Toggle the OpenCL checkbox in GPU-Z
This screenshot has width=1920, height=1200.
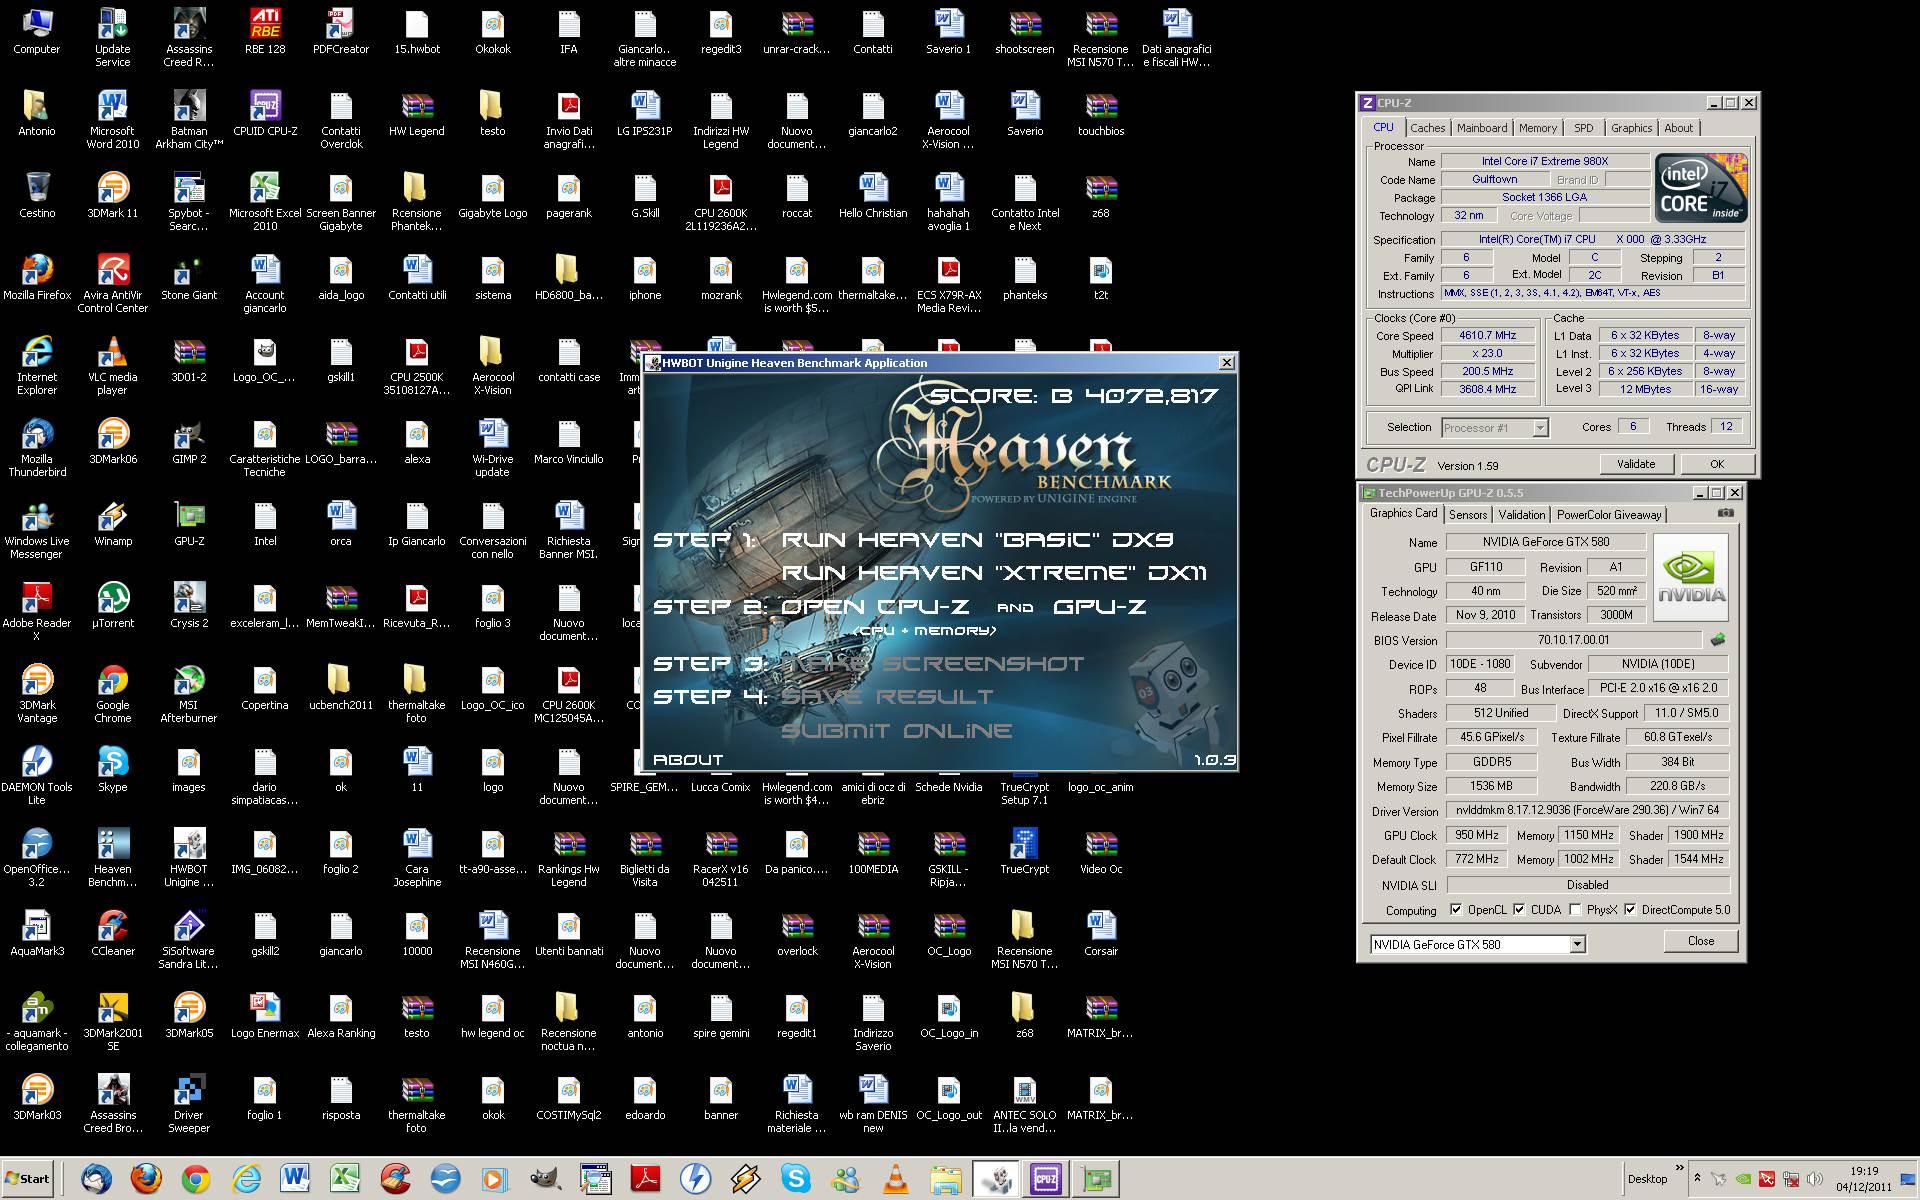(1456, 910)
